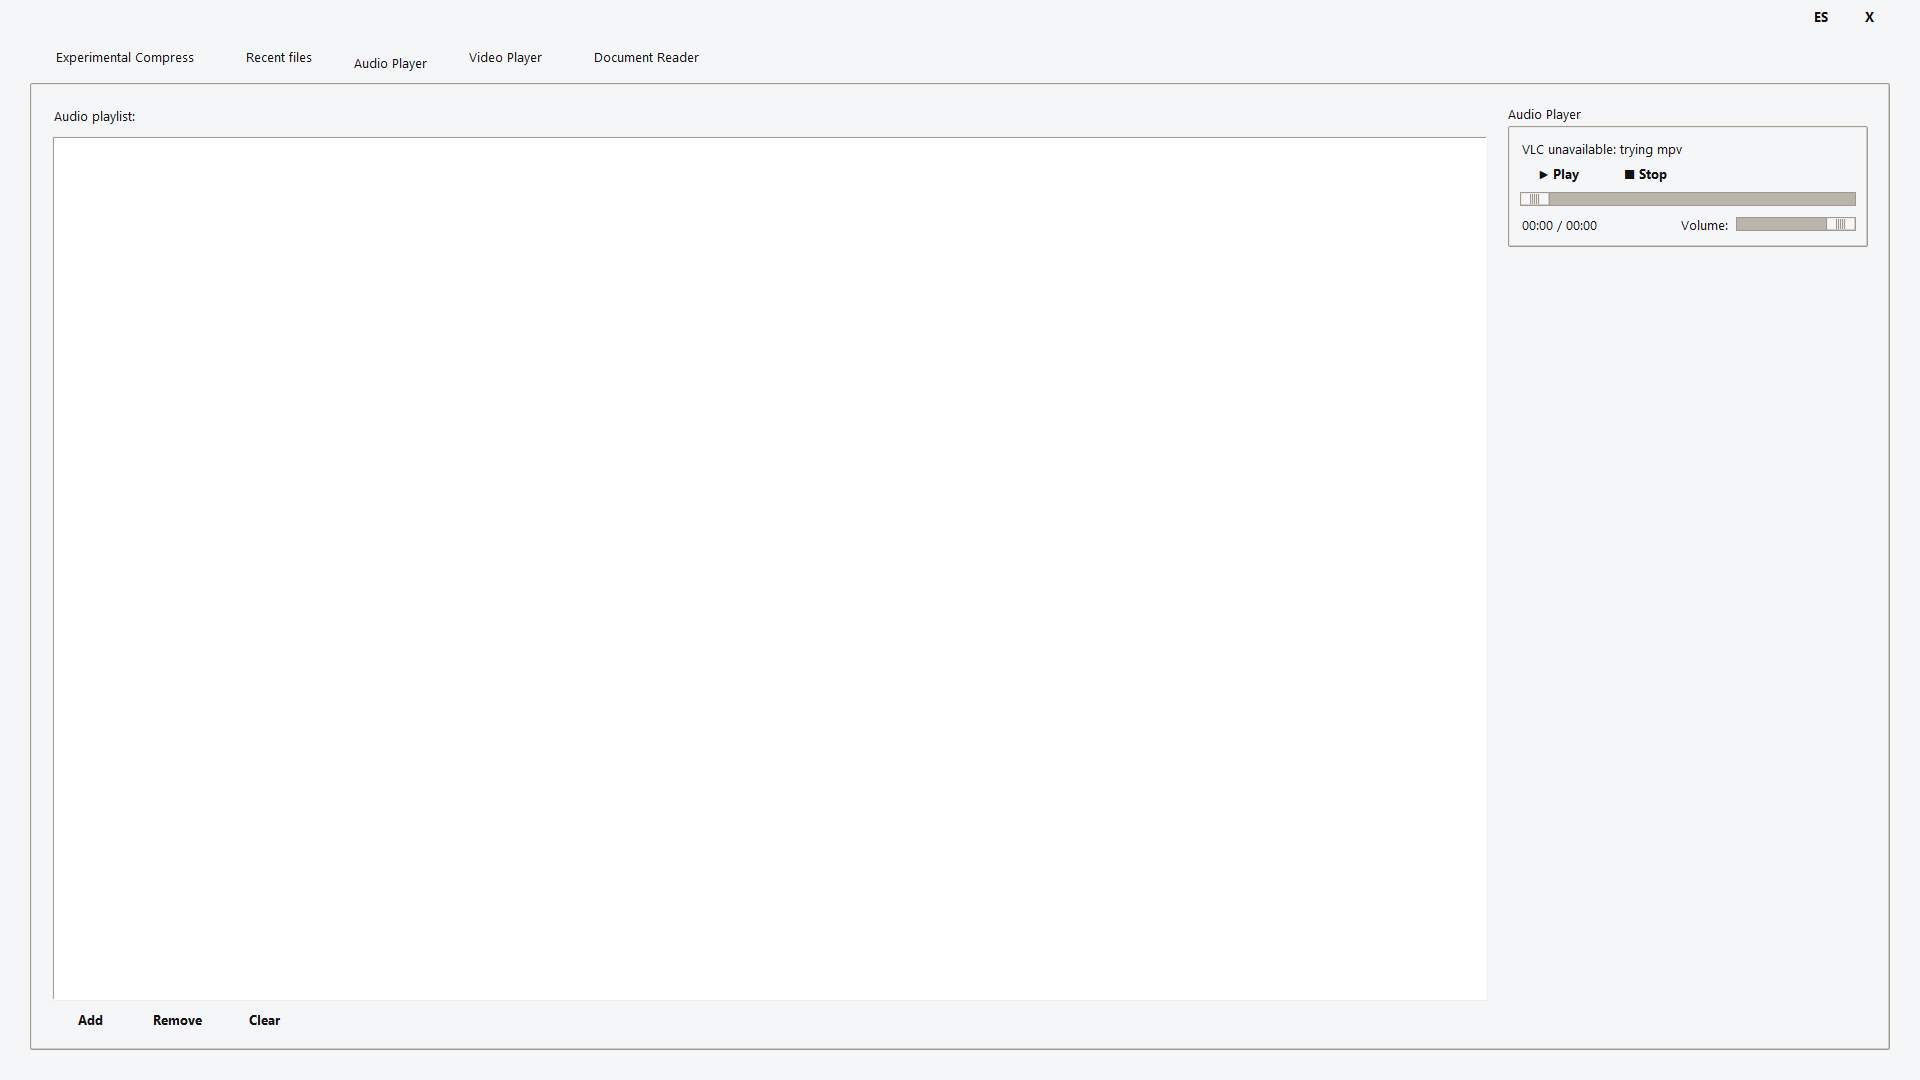Image resolution: width=1920 pixels, height=1080 pixels.
Task: Open the Document Reader tab
Action: 646,57
